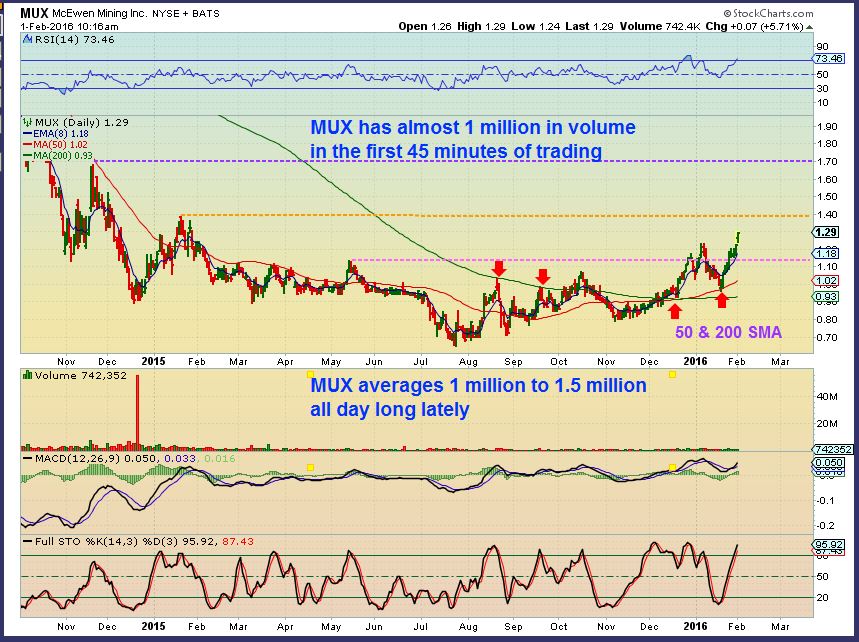Select the yellow marker in the MACD panel near May

tap(311, 467)
